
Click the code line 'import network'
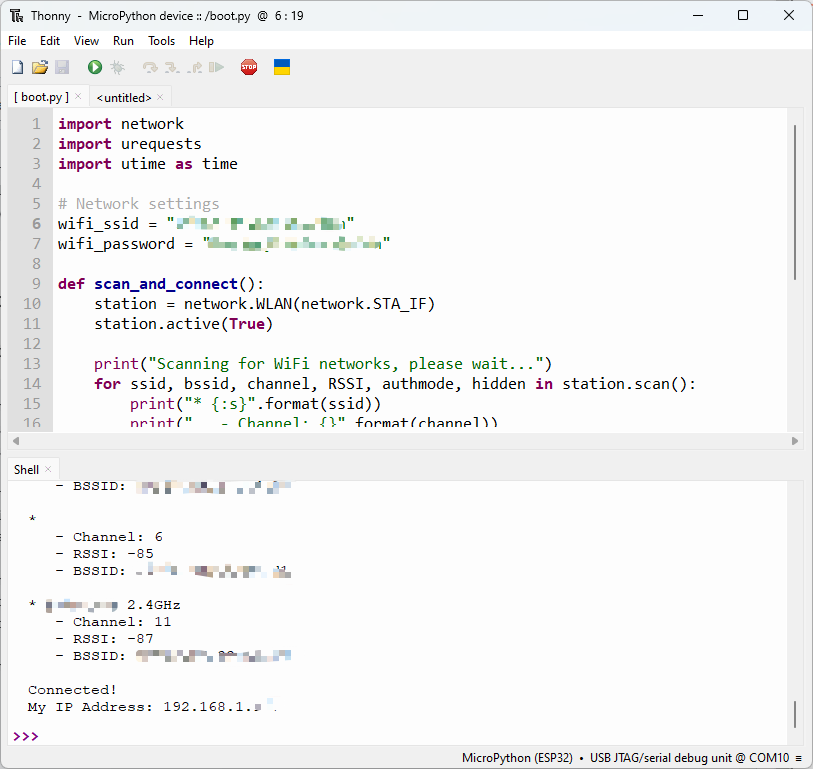tap(121, 124)
